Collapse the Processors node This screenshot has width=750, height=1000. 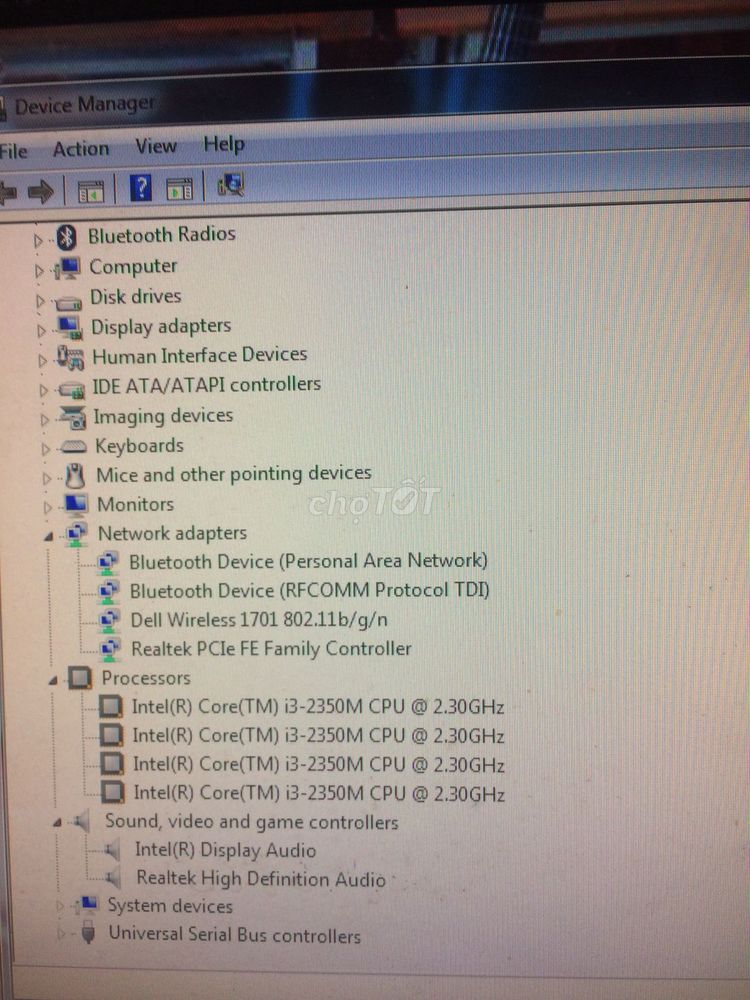54,682
